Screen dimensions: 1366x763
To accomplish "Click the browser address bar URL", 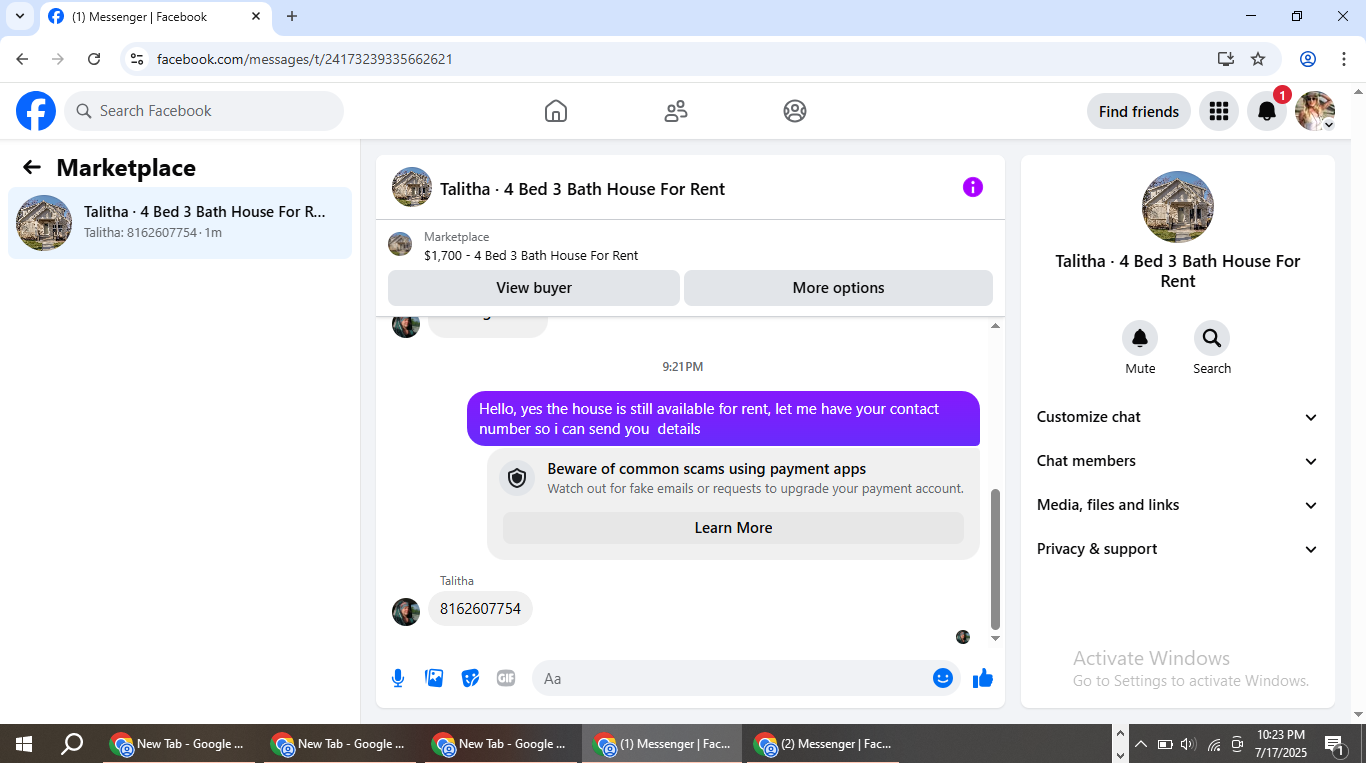I will coord(305,59).
